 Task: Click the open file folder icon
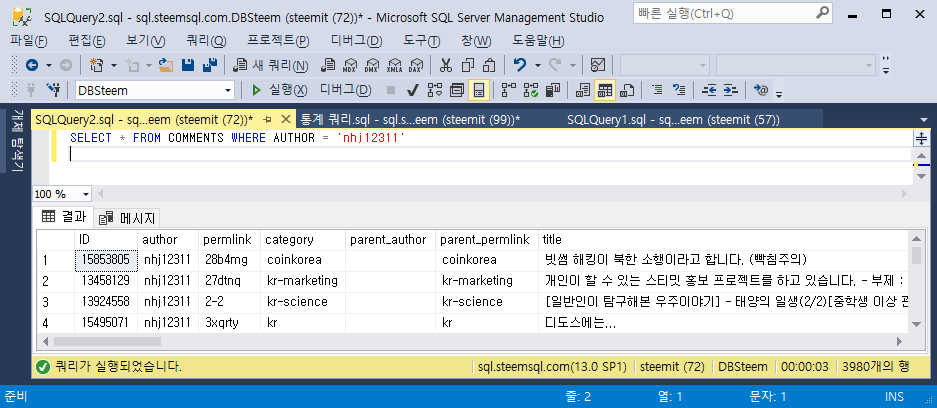pos(166,65)
